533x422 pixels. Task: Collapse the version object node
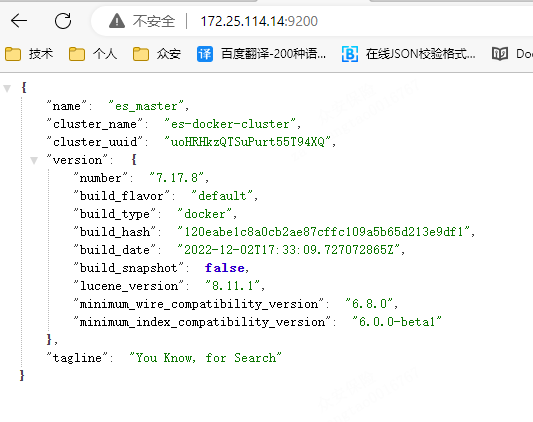34,160
